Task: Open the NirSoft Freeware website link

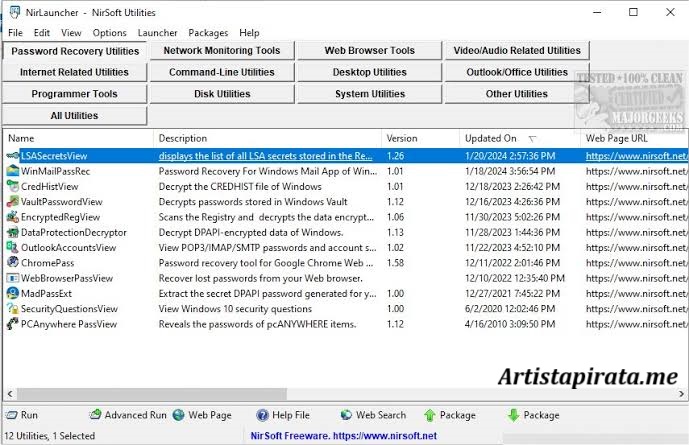Action: point(344,436)
